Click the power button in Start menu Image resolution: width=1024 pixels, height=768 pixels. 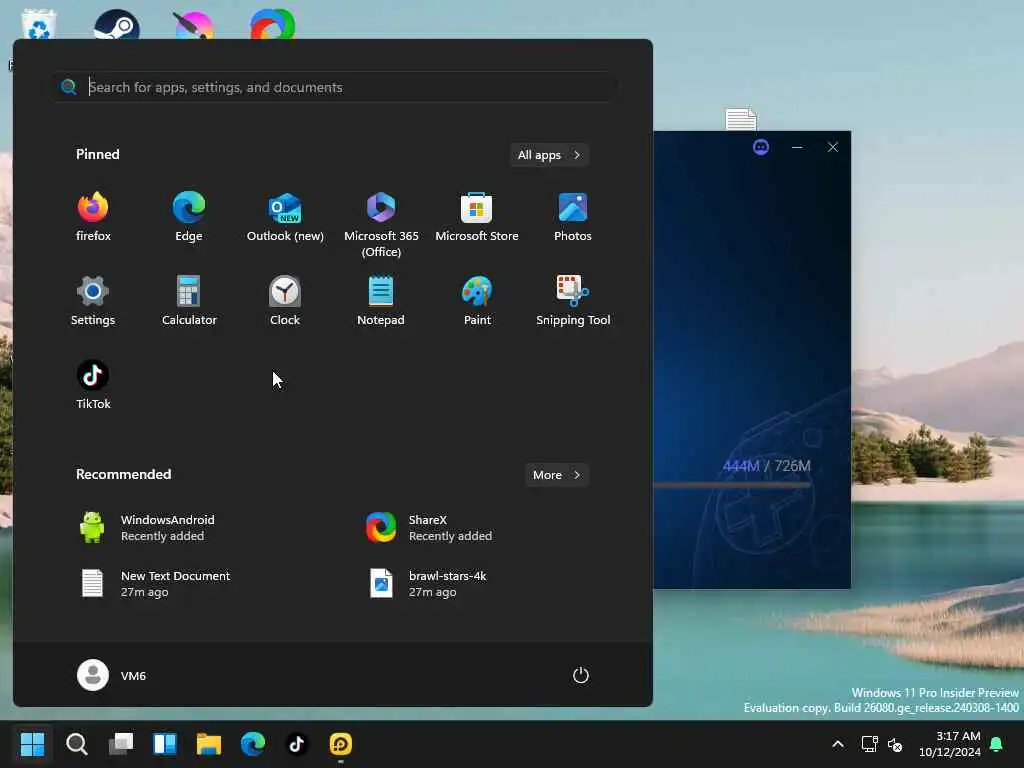[581, 675]
